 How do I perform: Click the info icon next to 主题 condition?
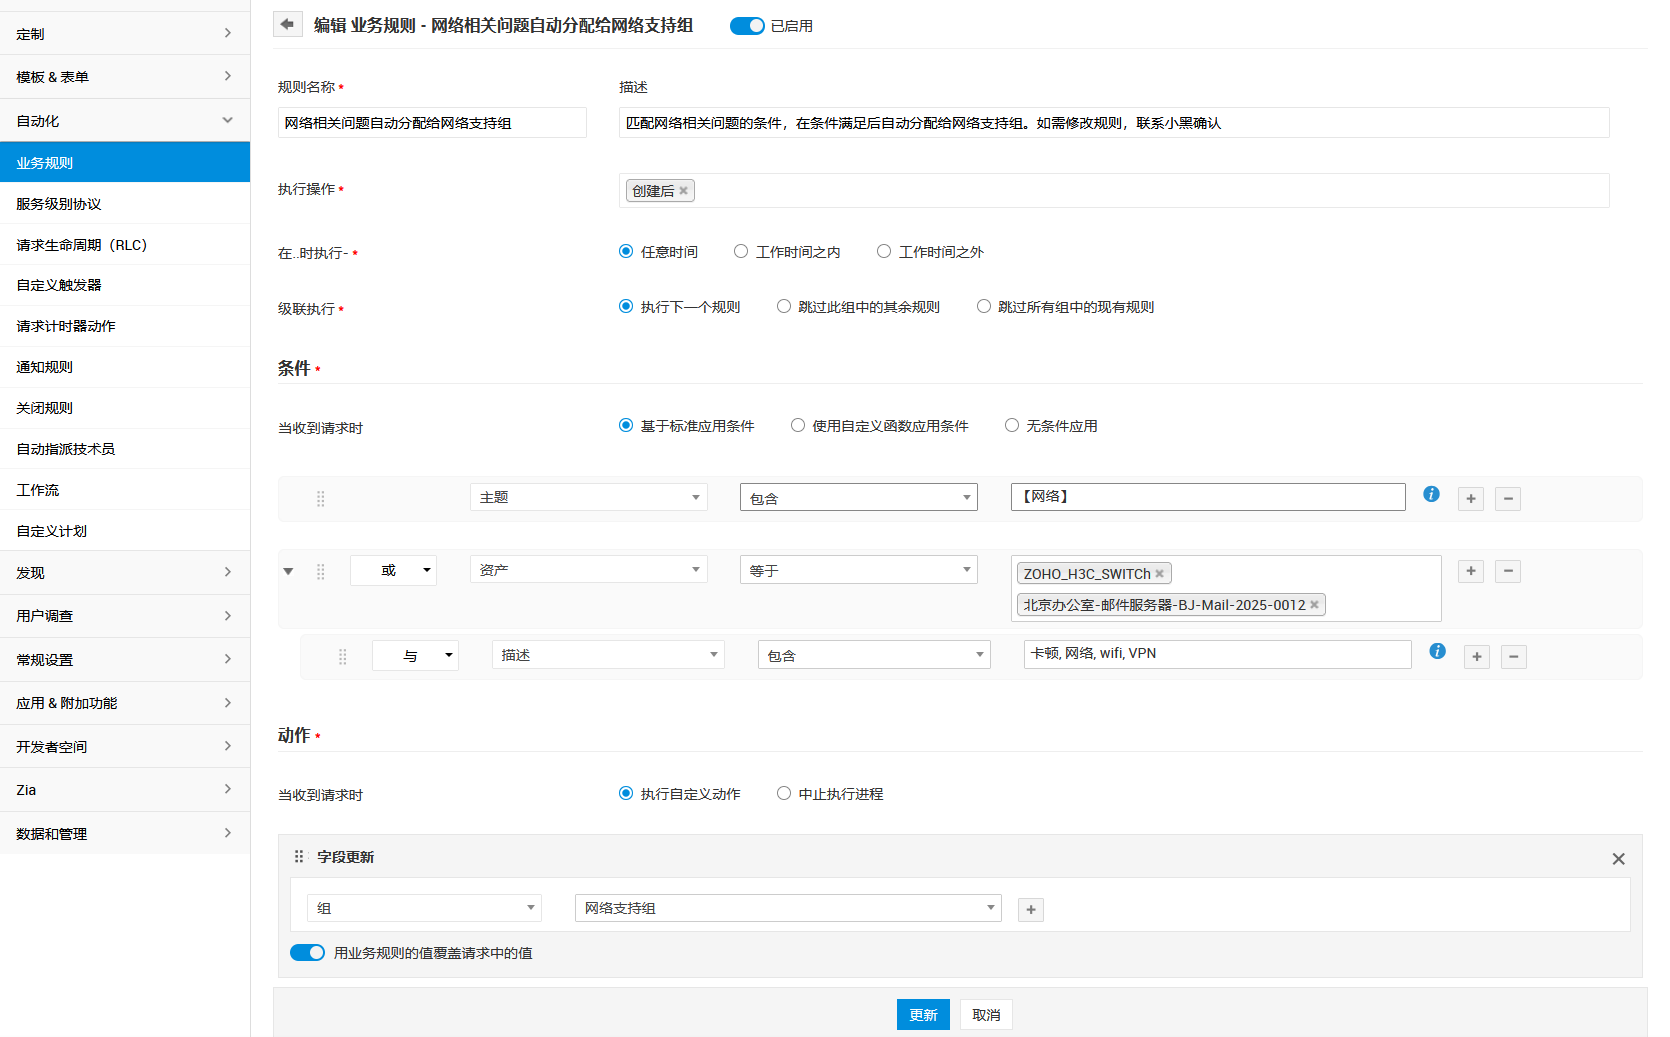[x=1430, y=494]
